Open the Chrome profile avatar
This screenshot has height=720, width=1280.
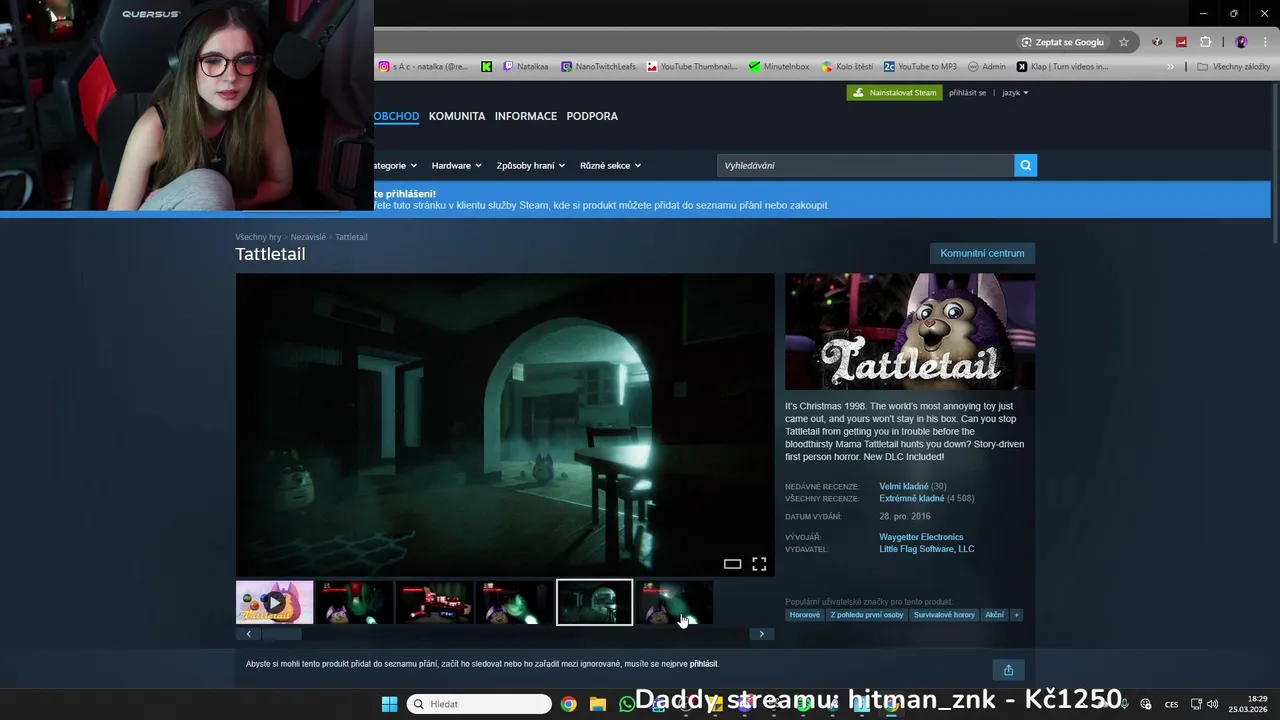(1241, 42)
